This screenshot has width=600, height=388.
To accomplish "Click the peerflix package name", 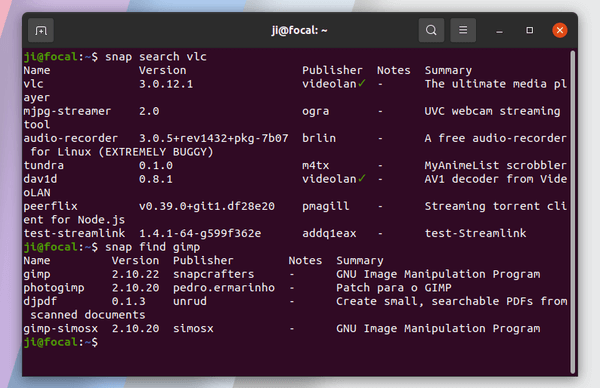I will [x=51, y=207].
